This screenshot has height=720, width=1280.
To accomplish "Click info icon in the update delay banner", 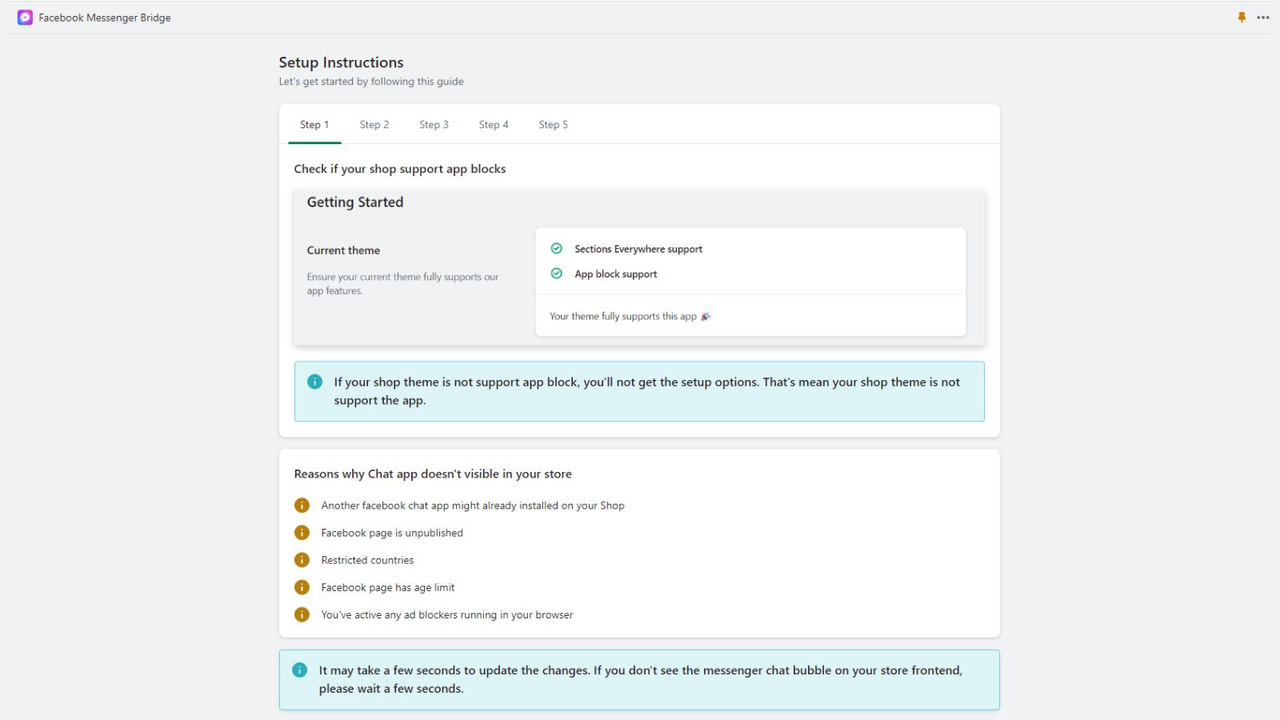I will point(300,670).
